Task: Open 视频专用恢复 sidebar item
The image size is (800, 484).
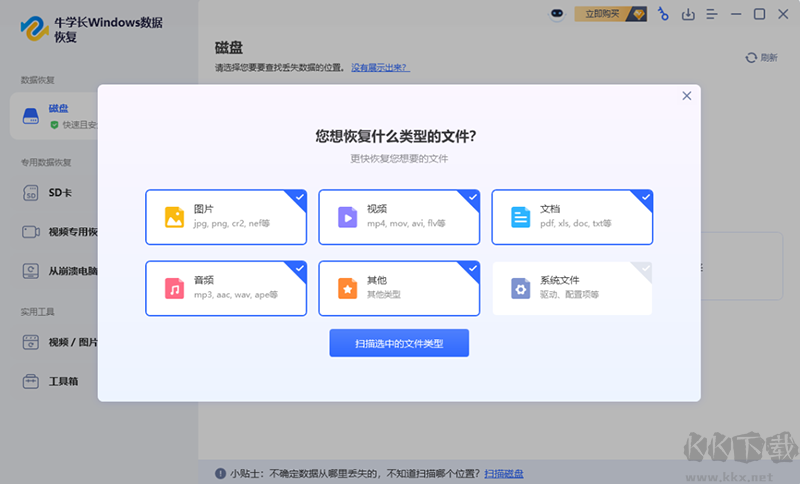Action: tap(73, 232)
